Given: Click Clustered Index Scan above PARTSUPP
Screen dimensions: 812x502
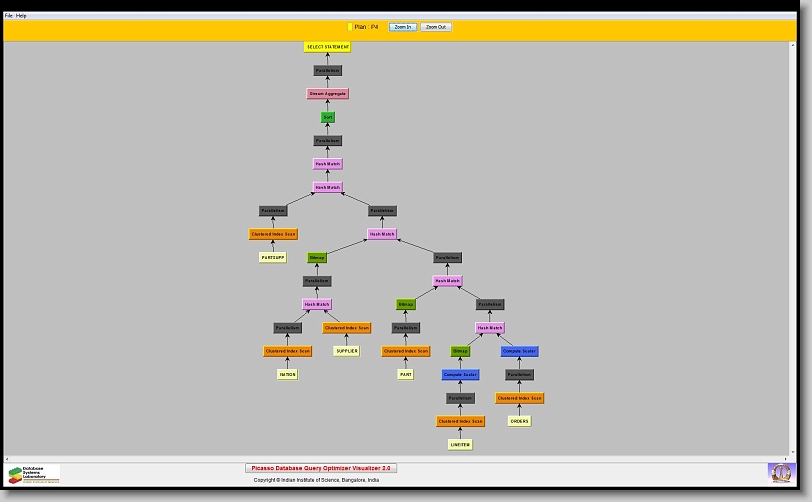Looking at the screenshot, I should pos(273,234).
